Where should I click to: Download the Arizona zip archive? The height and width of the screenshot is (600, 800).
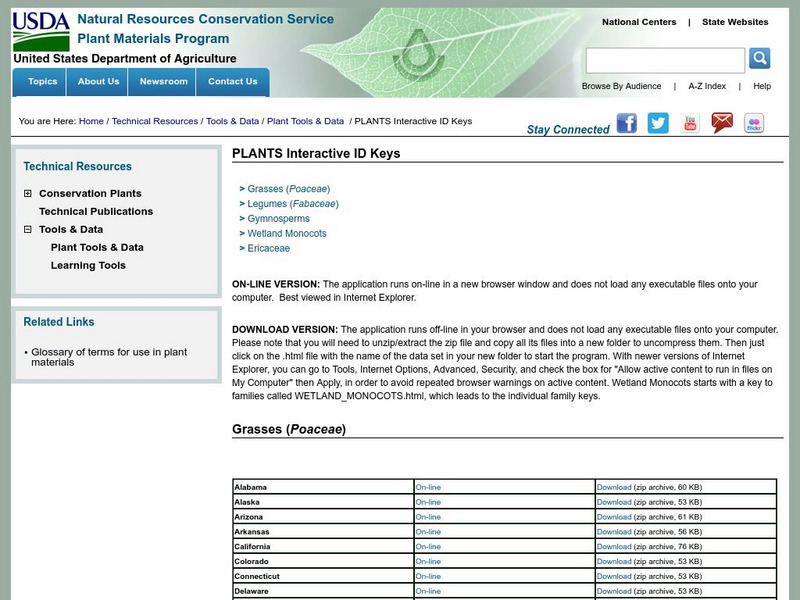coord(614,517)
